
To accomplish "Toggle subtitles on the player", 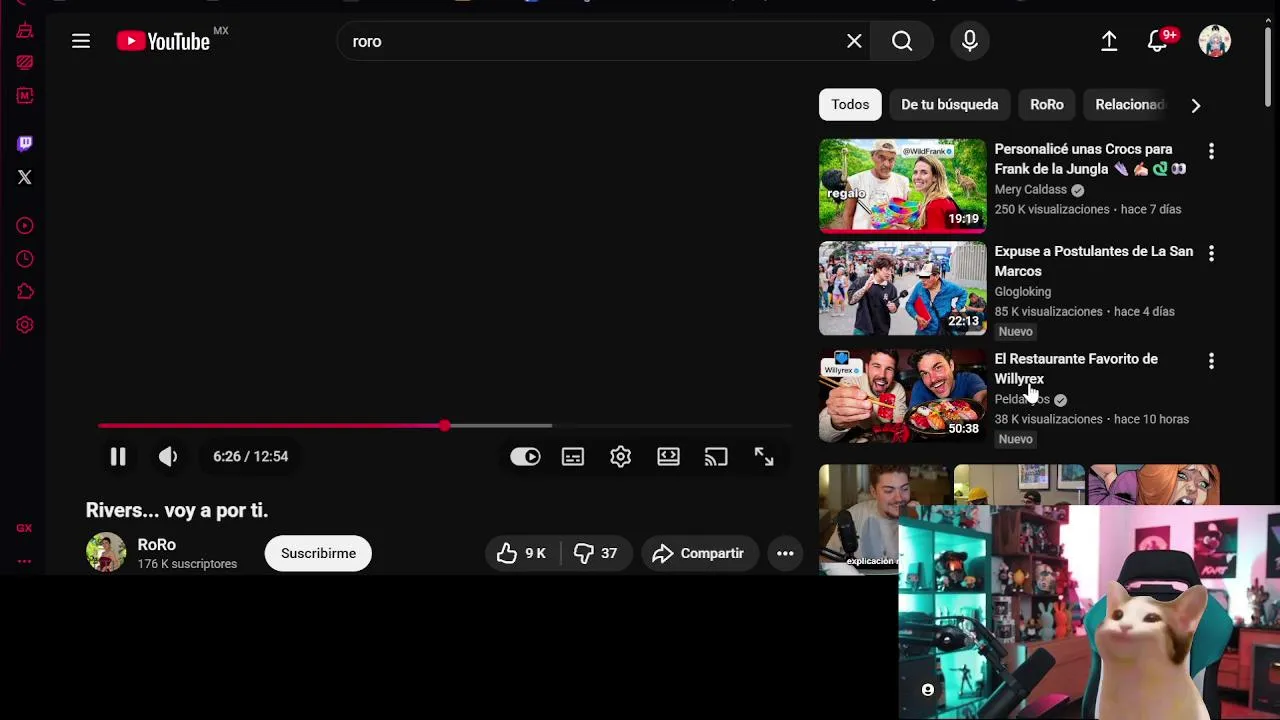I will coord(573,456).
